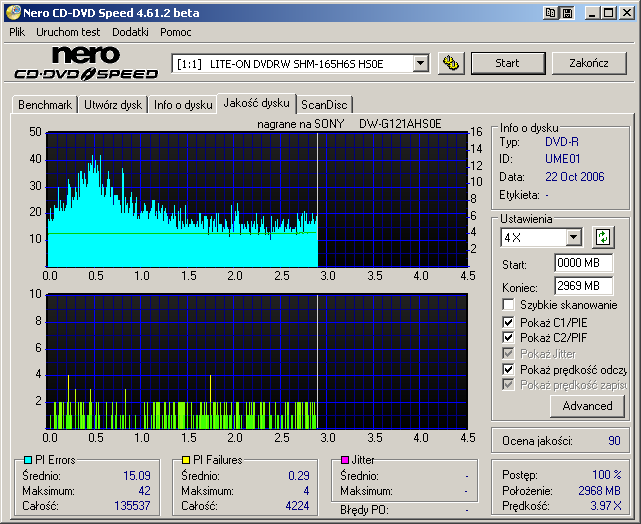Switch to the Utwórz dysk tab
This screenshot has width=641, height=524.
click(113, 105)
